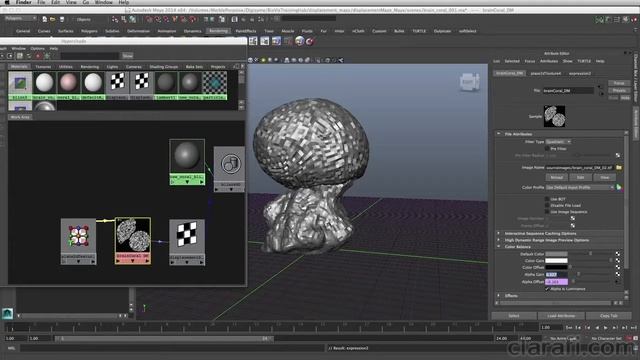The height and width of the screenshot is (360, 640).
Task: Switch to the Textures tab in Hypershade
Action: [43, 67]
